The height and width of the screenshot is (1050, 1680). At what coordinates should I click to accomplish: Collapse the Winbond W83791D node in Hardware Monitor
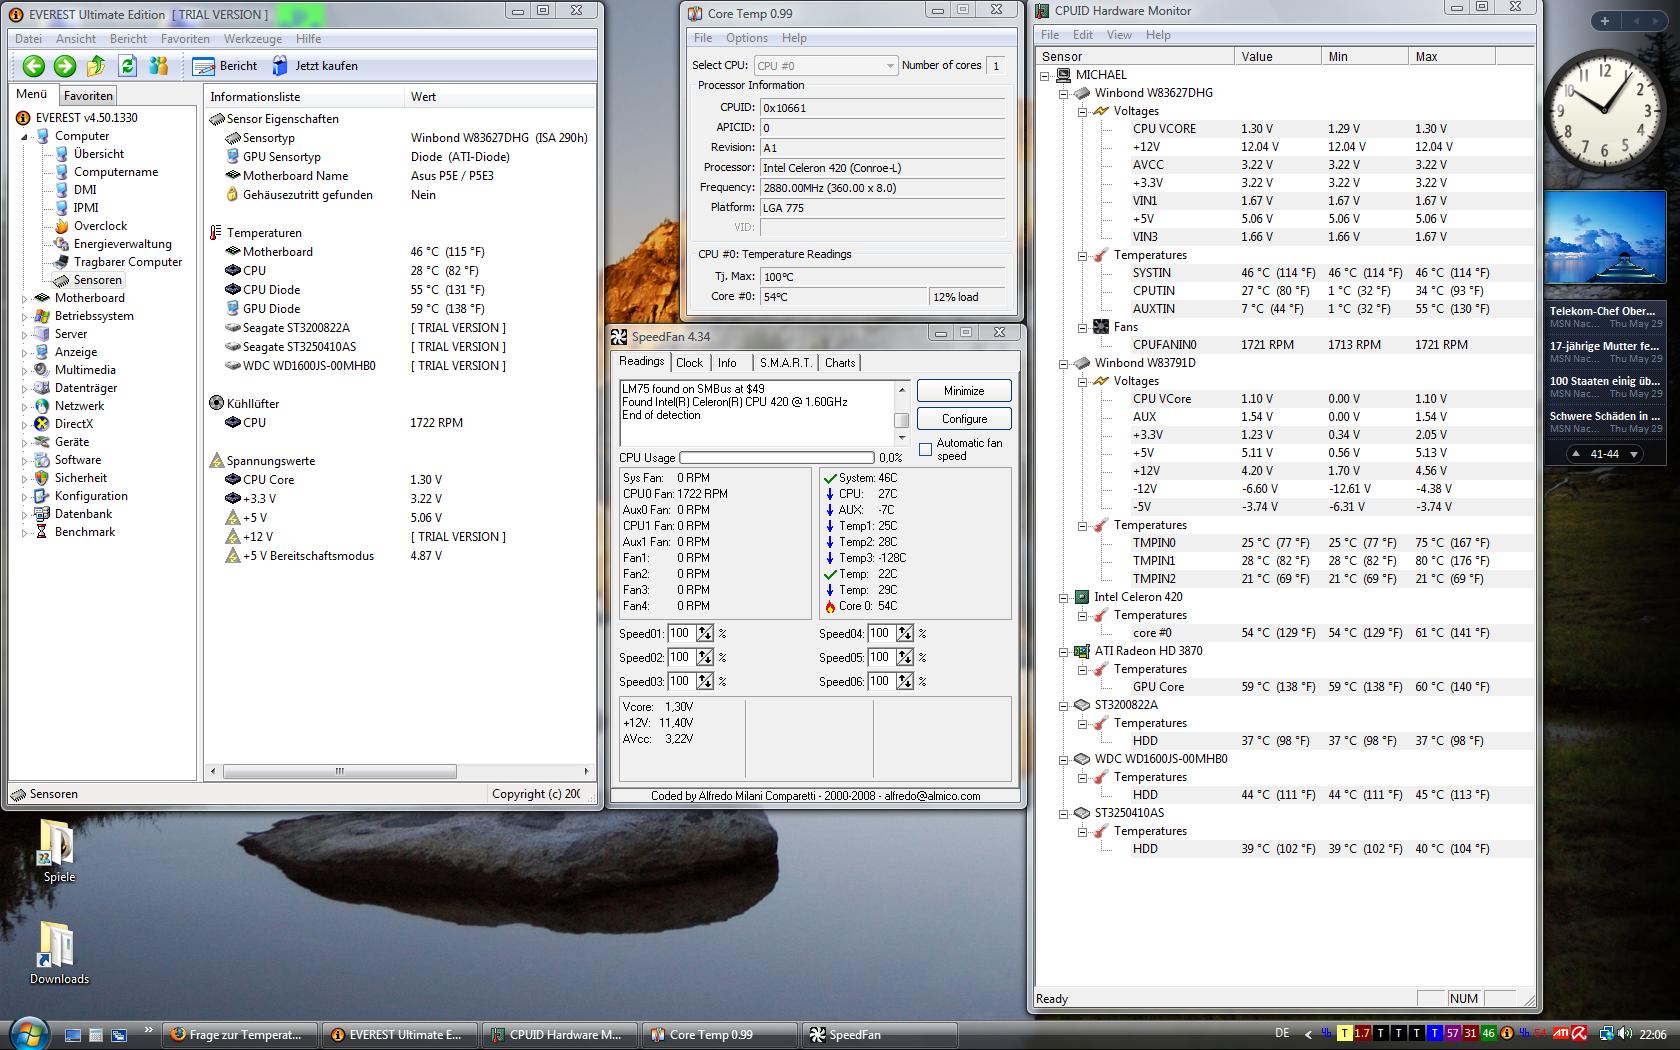point(1063,363)
